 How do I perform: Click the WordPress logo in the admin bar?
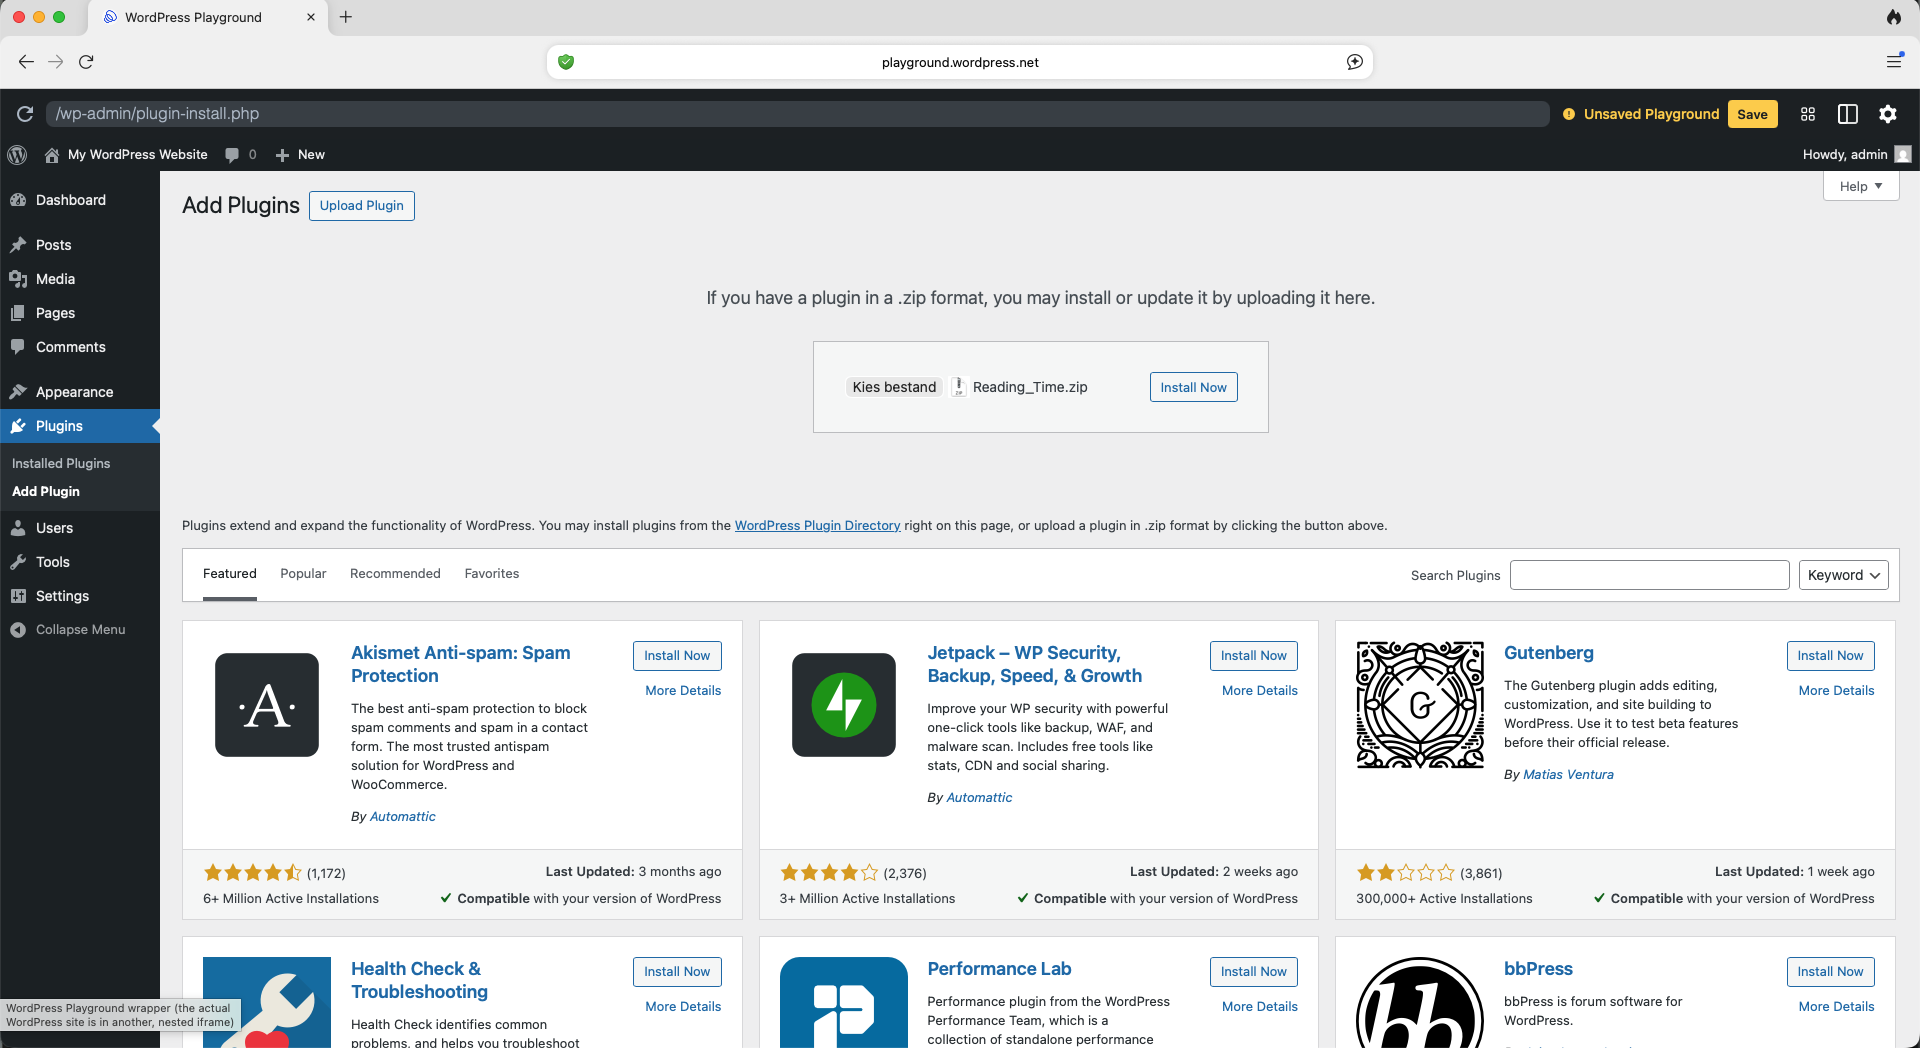[x=17, y=155]
